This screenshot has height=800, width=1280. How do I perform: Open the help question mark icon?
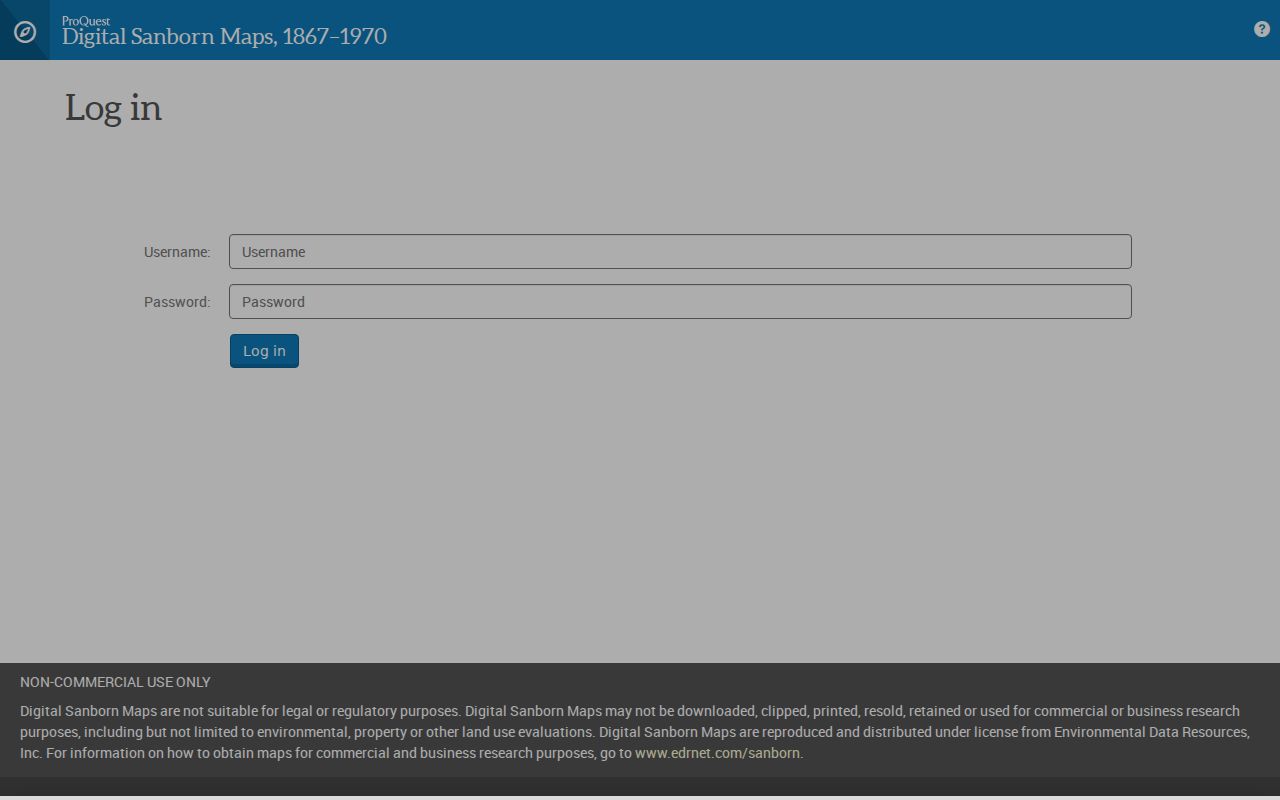1262,29
